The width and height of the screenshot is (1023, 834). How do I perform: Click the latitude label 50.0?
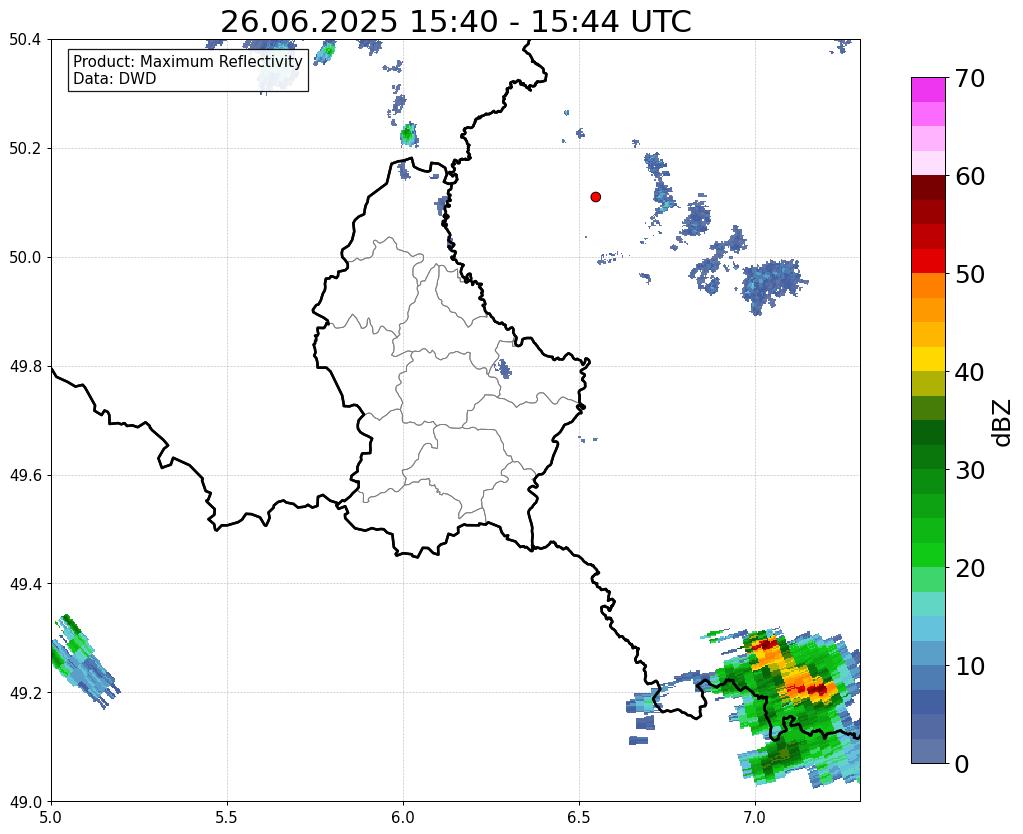(25, 258)
